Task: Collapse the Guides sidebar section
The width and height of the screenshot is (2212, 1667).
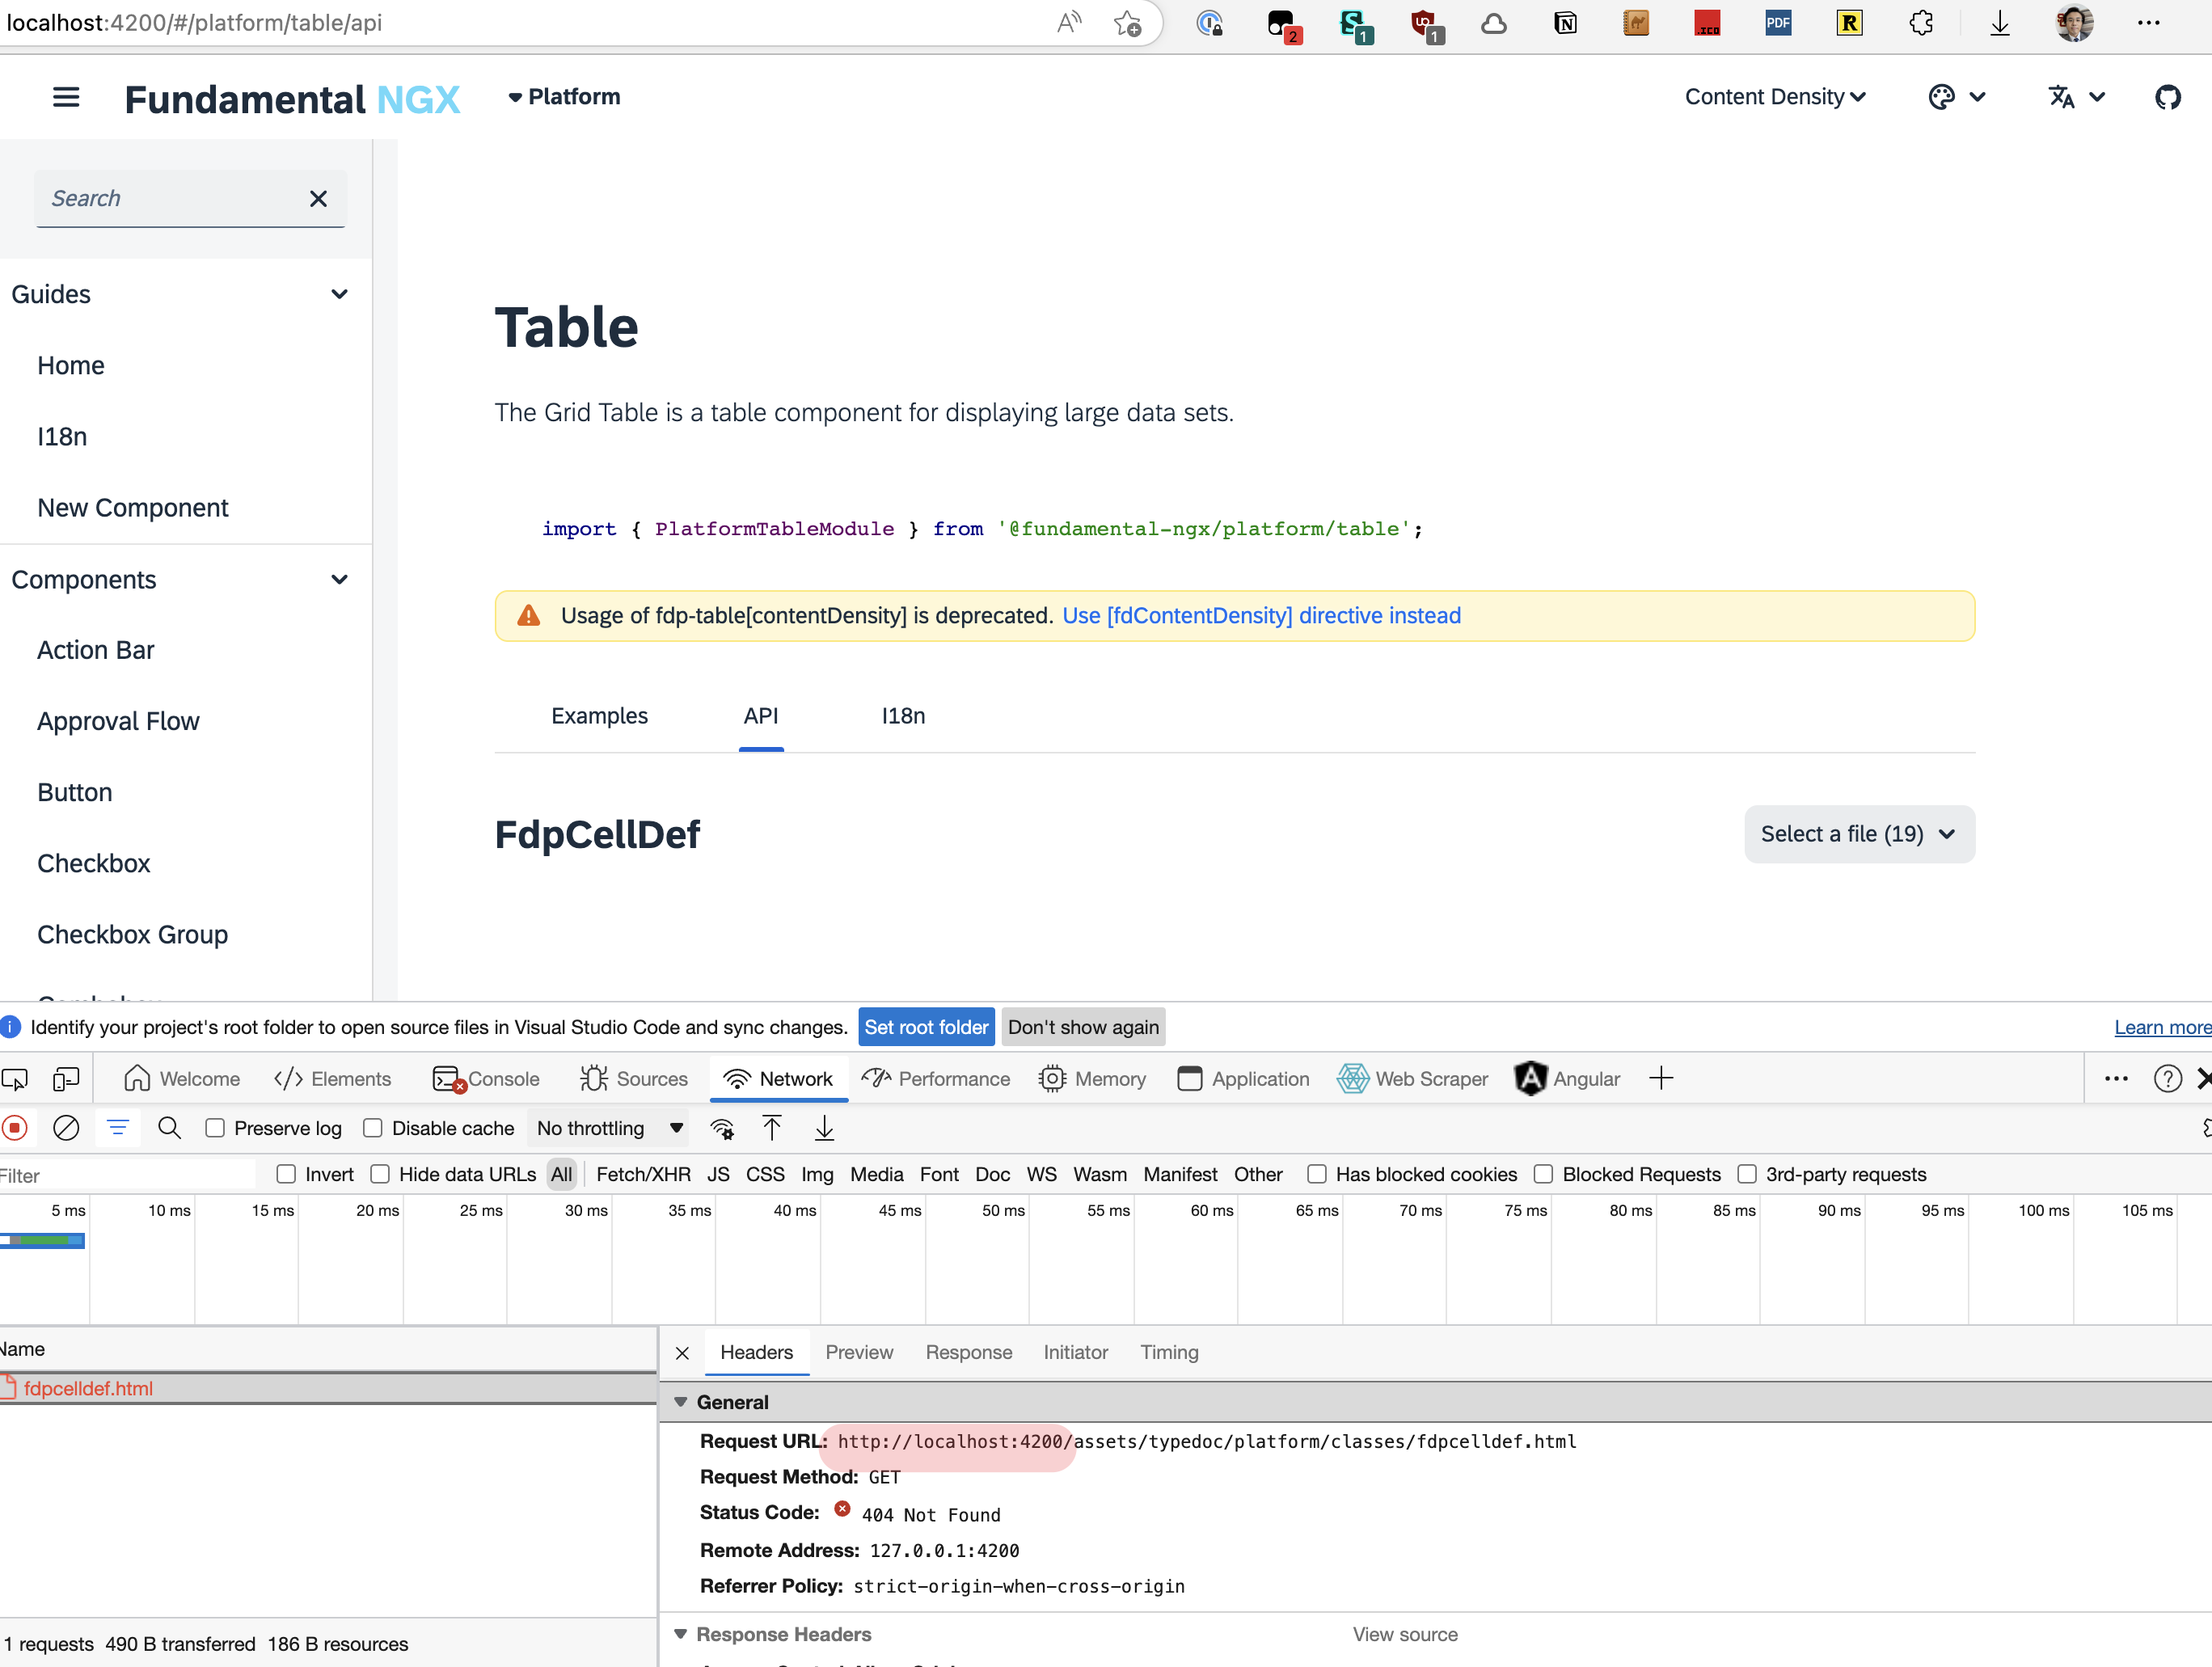Action: pos(340,294)
